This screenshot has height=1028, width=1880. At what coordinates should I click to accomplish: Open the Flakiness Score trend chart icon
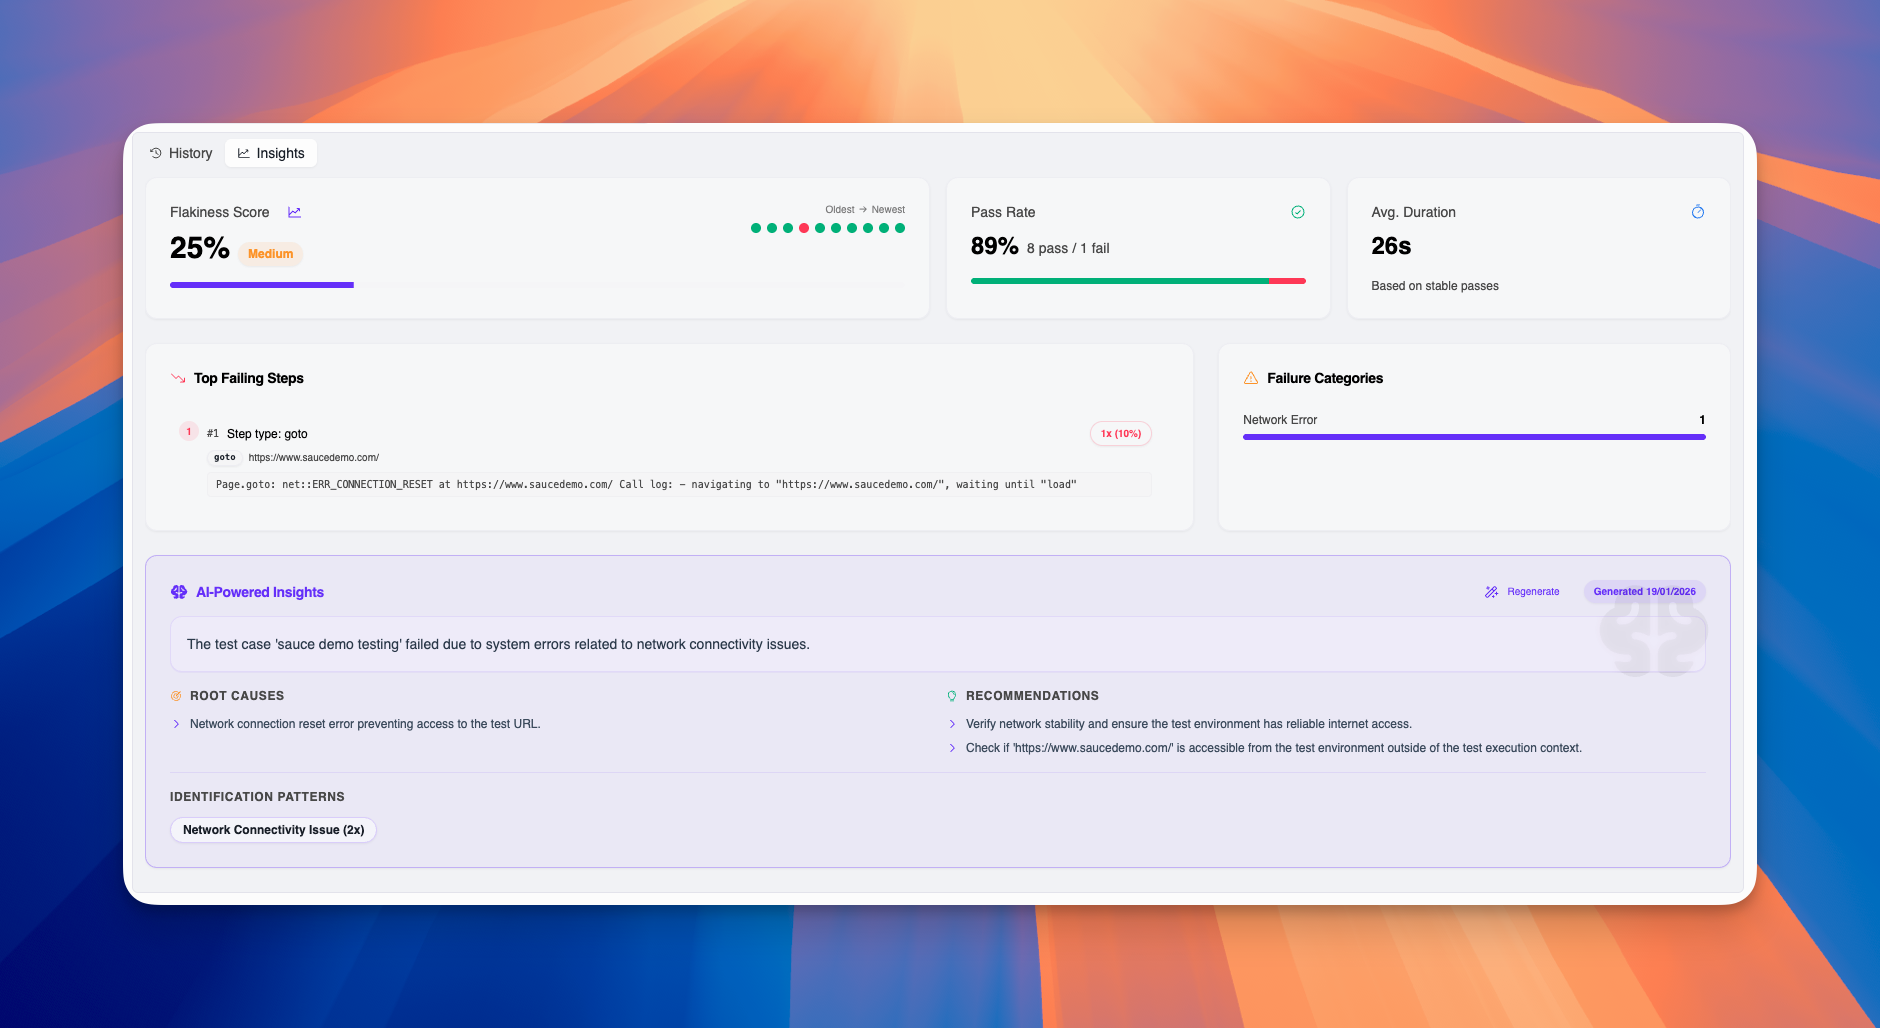pos(294,212)
